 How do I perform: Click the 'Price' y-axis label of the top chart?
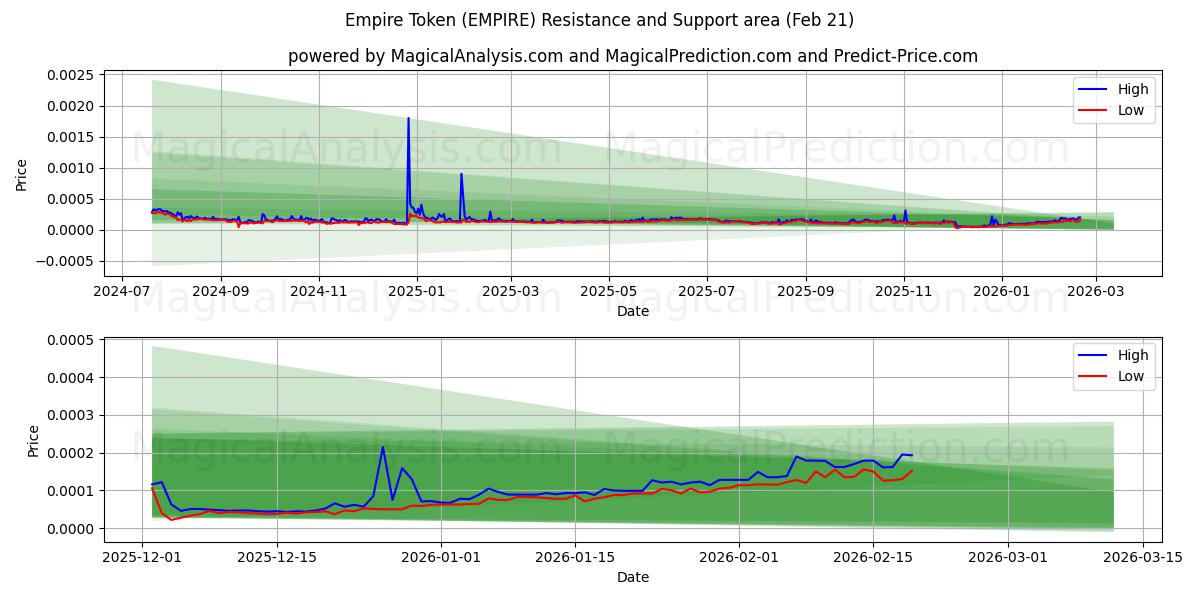point(22,173)
